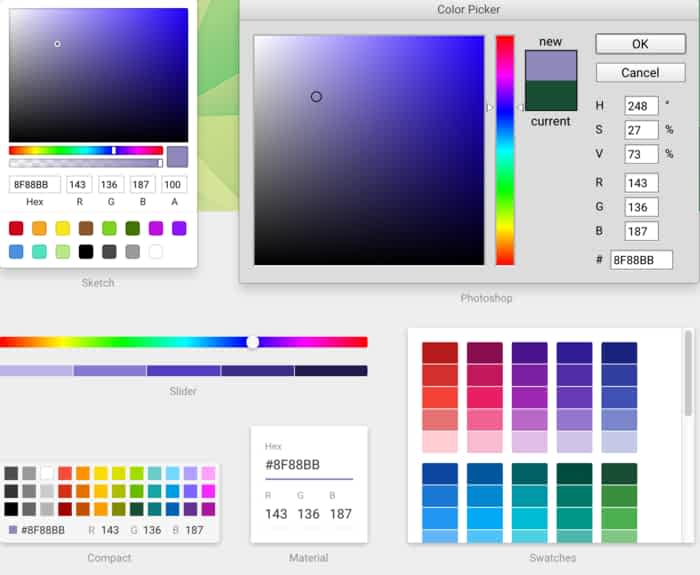Click the Swatches panel vertical scrollbar

point(688,375)
